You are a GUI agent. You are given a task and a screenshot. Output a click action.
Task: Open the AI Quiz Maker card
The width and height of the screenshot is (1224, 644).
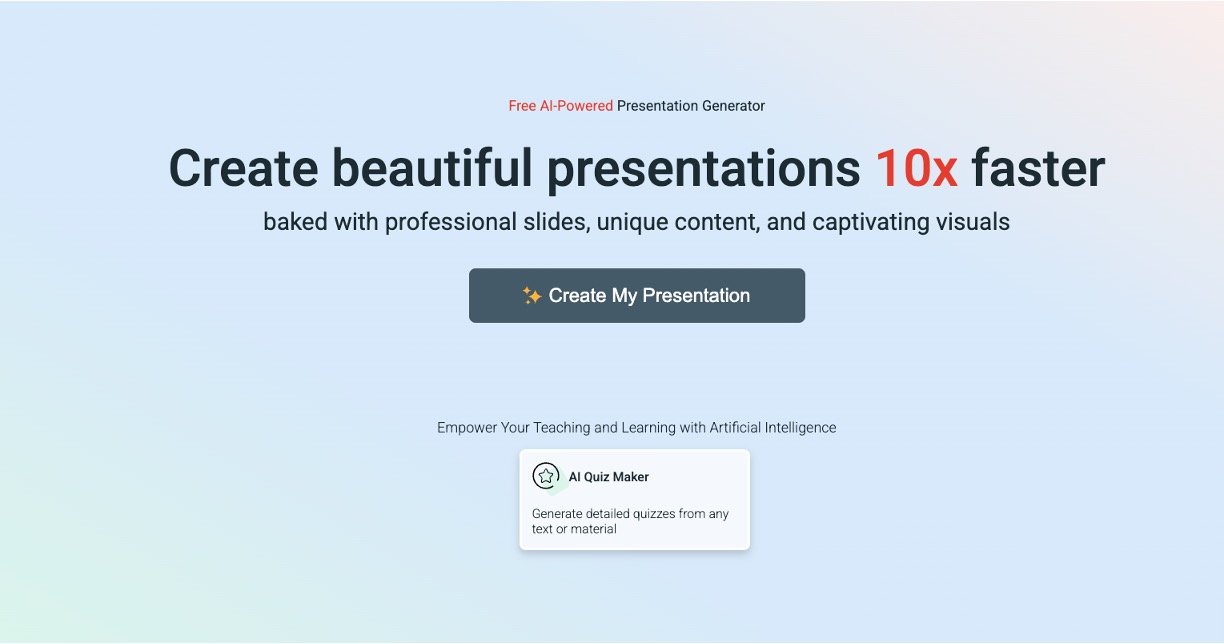(x=634, y=500)
